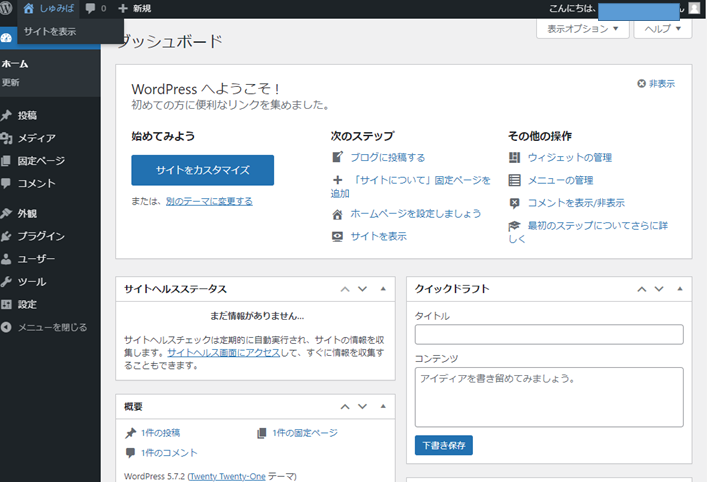Image resolution: width=707 pixels, height=482 pixels.
Task: Toggle the クイックドラフト panel triangle
Action: pos(678,289)
